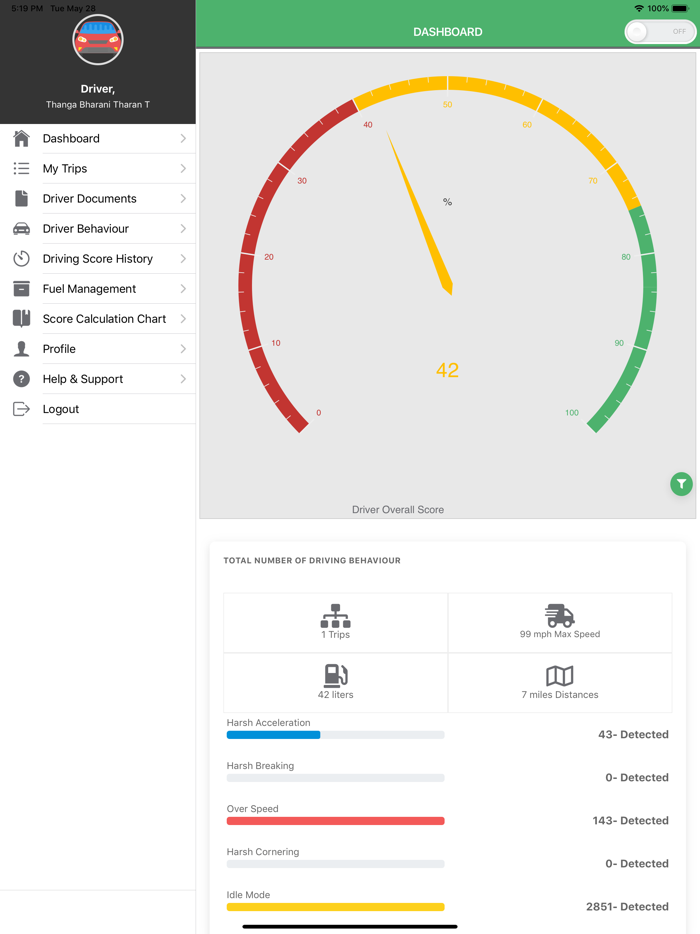Tap the DASHBOARD header title

[448, 32]
